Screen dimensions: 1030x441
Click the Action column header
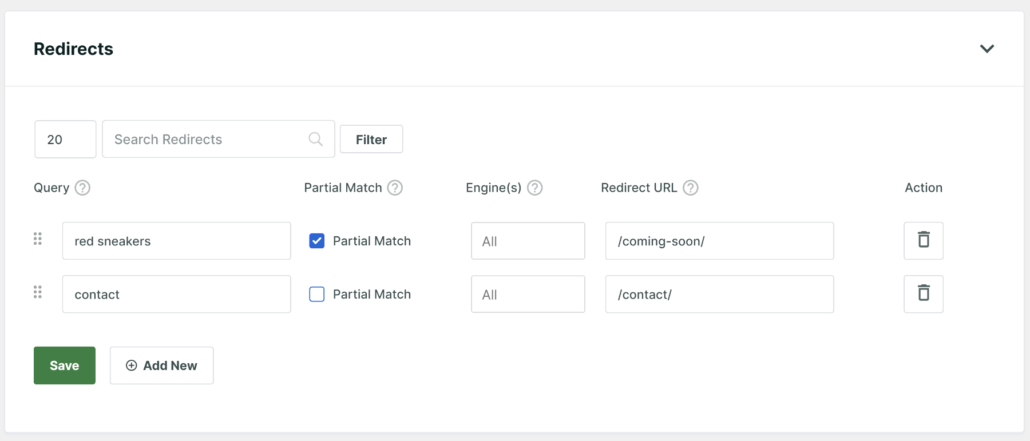(x=923, y=188)
